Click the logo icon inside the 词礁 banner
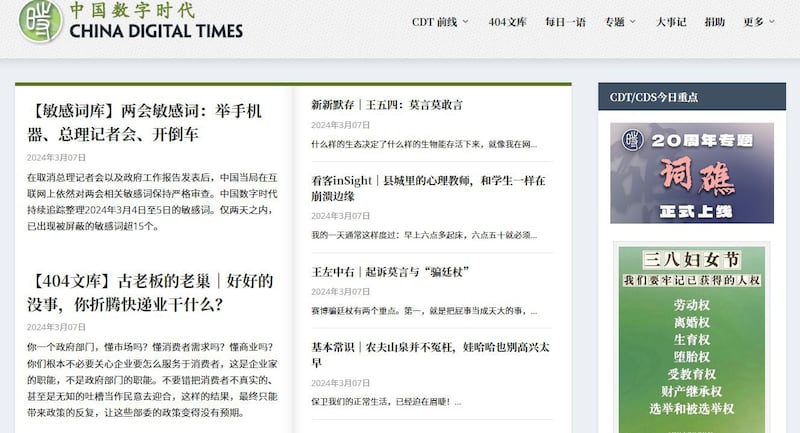Screen dimensions: 800x433 [632, 142]
